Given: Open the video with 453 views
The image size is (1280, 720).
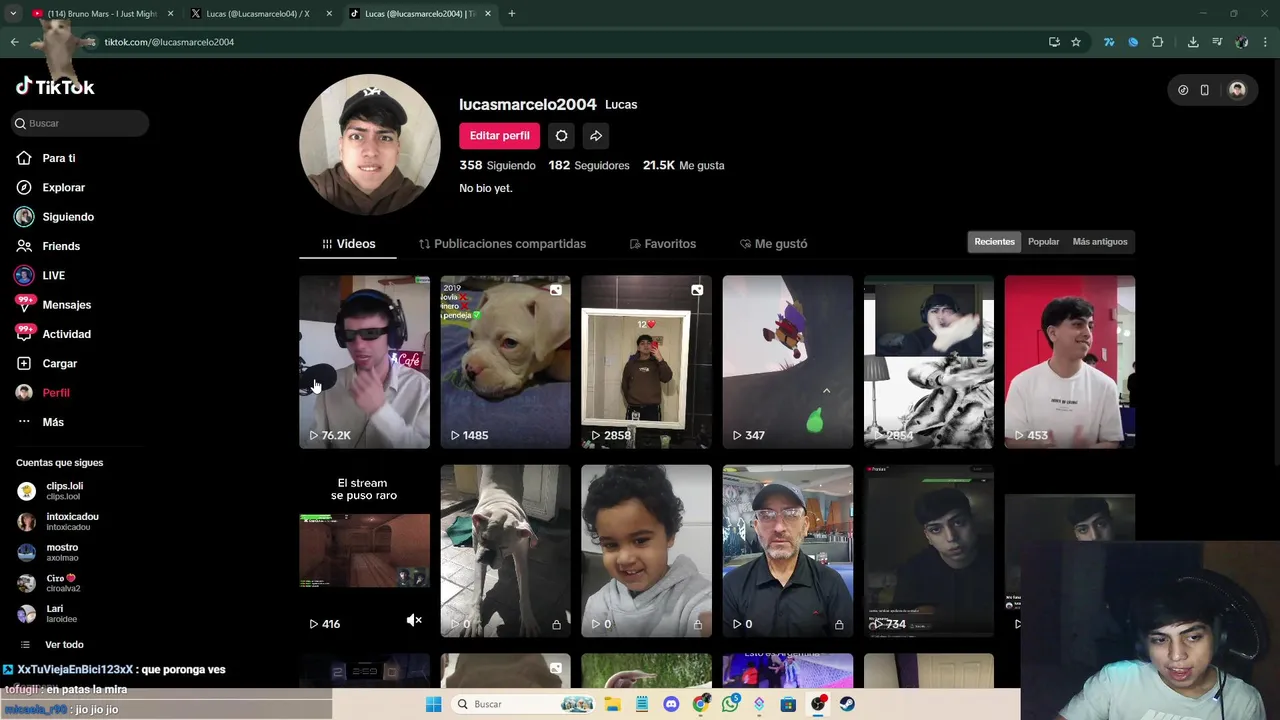Looking at the screenshot, I should pos(1069,362).
